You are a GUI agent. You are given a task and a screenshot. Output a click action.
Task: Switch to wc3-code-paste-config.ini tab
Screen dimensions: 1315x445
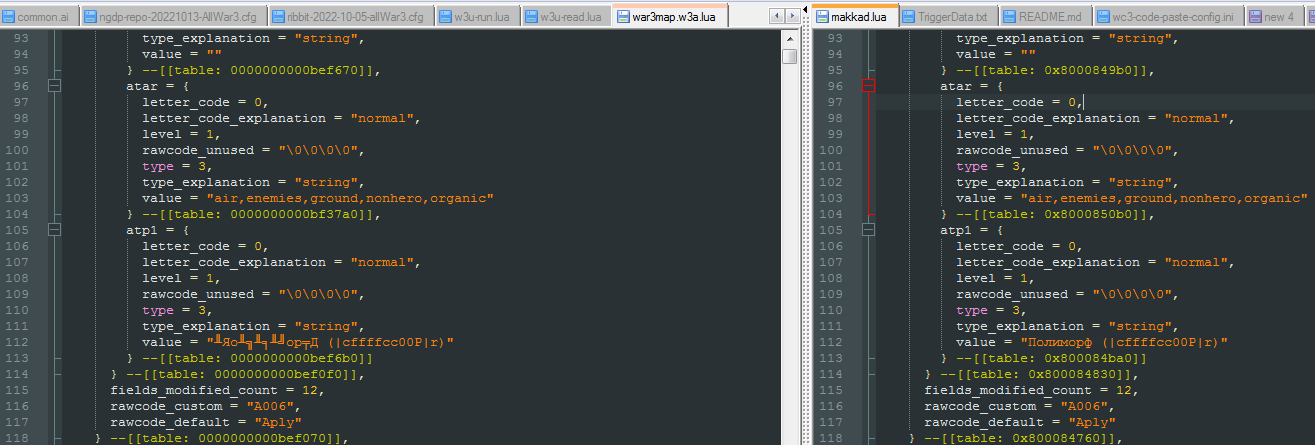[x=1167, y=17]
